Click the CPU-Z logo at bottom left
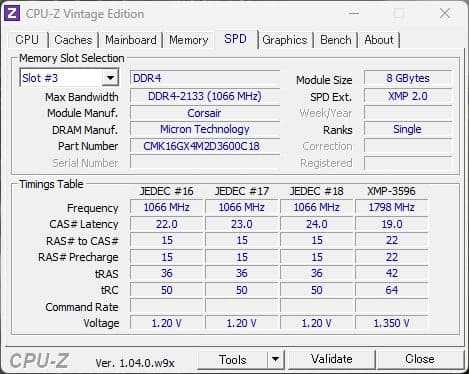Viewport: 469px width, 374px height. tap(39, 361)
